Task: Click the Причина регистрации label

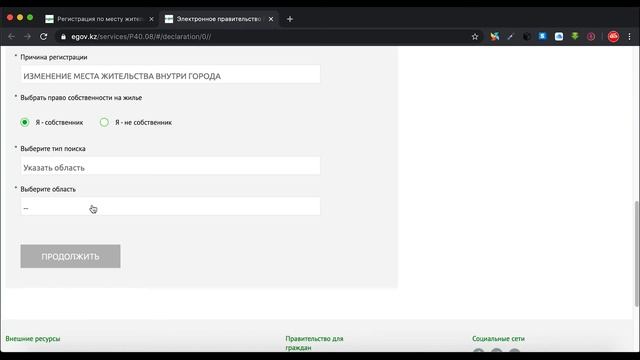Action: [54, 57]
